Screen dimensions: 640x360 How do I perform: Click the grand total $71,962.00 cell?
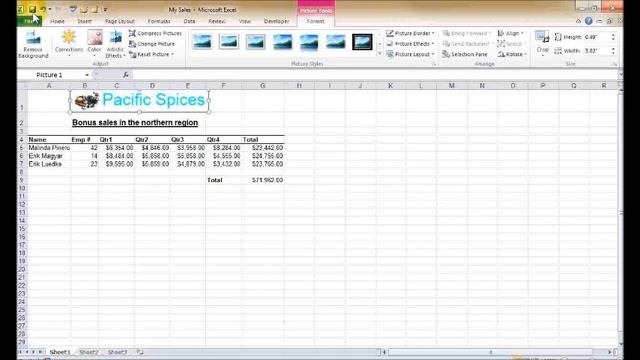263,180
